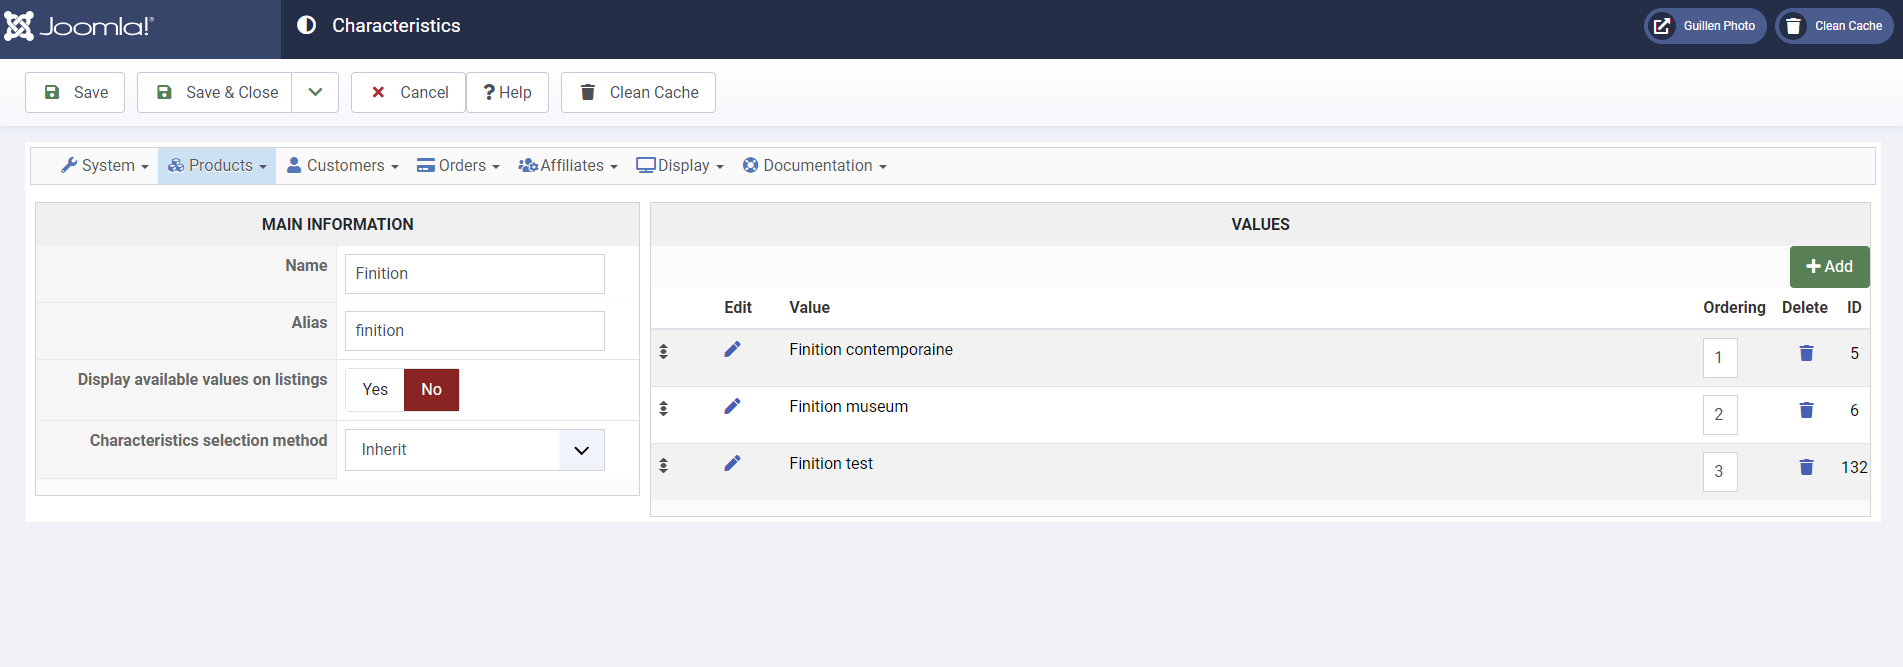Click the Joomla logo
Image resolution: width=1903 pixels, height=667 pixels.
pyautogui.click(x=78, y=27)
